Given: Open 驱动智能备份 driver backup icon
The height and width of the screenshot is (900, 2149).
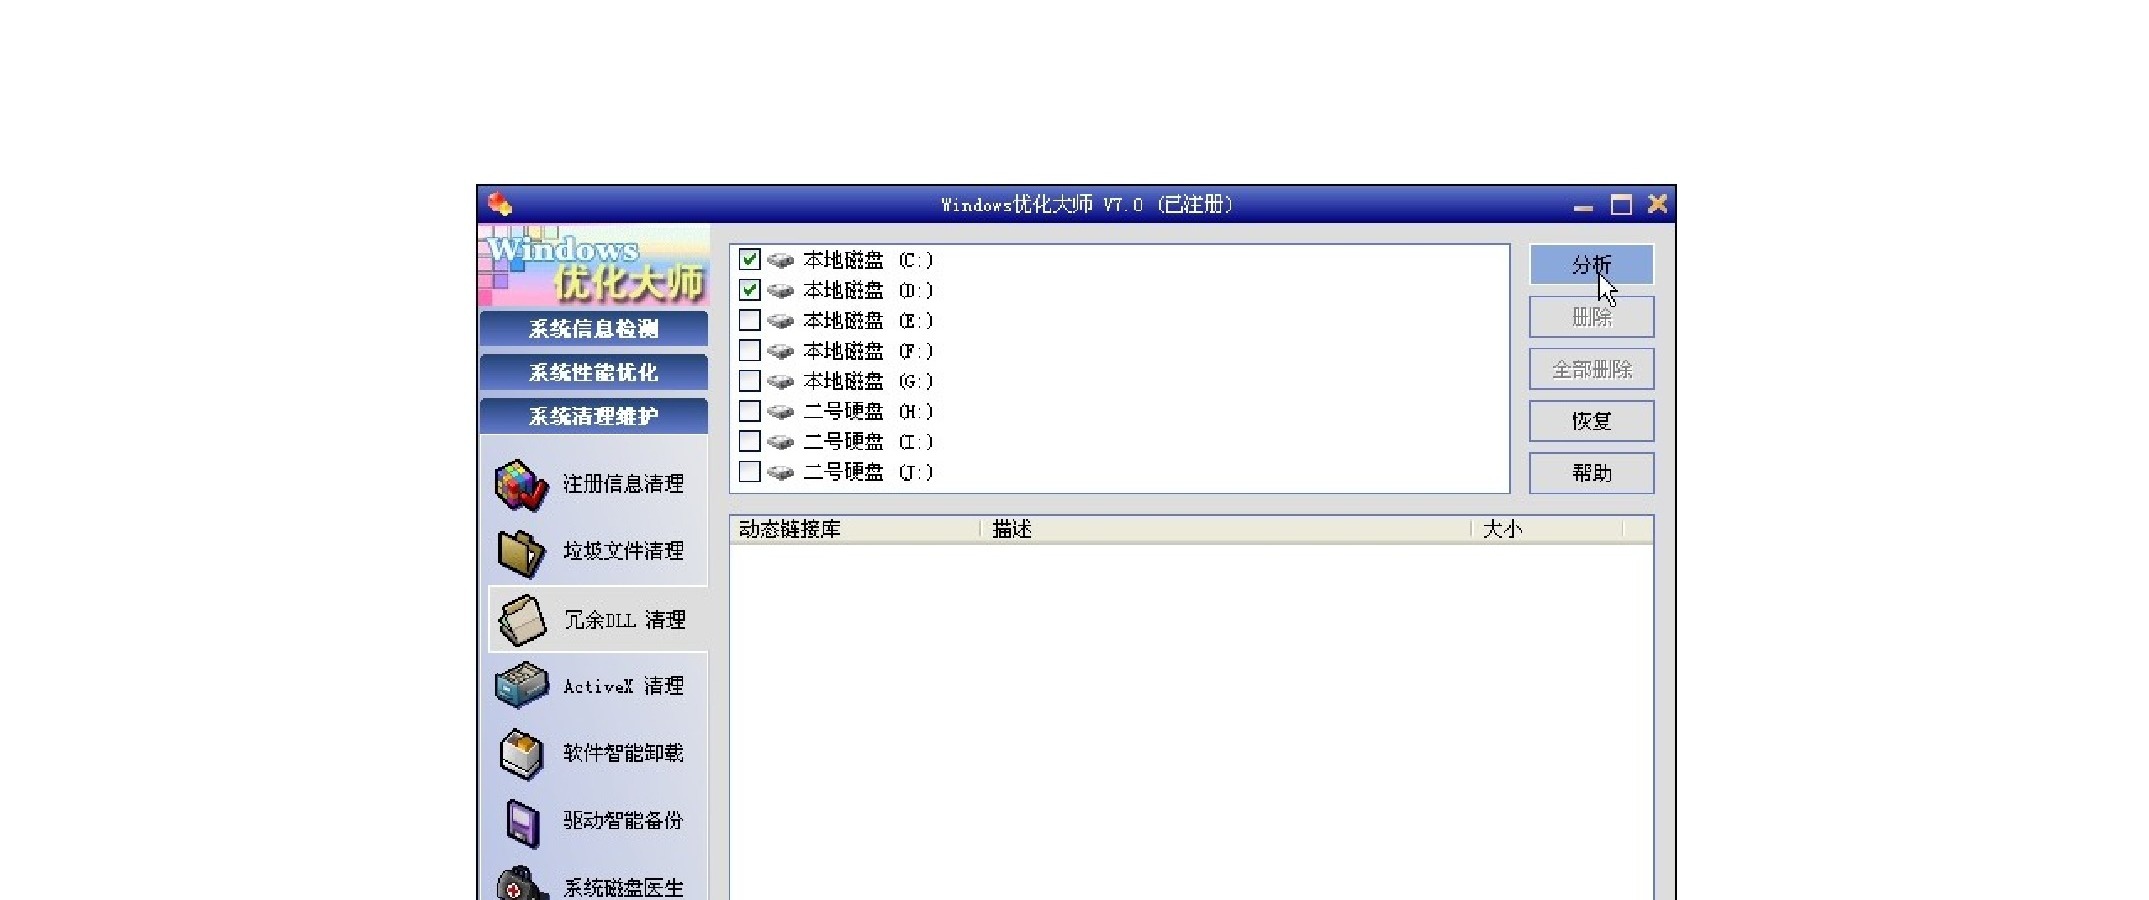Looking at the screenshot, I should pos(522,822).
